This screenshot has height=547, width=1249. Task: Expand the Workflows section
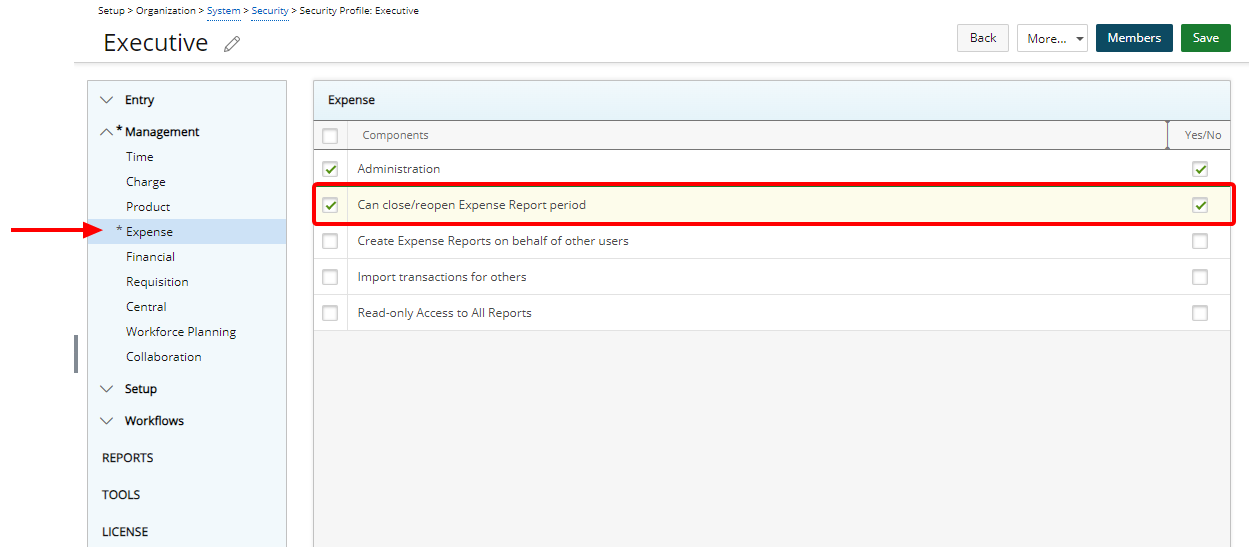tap(107, 421)
